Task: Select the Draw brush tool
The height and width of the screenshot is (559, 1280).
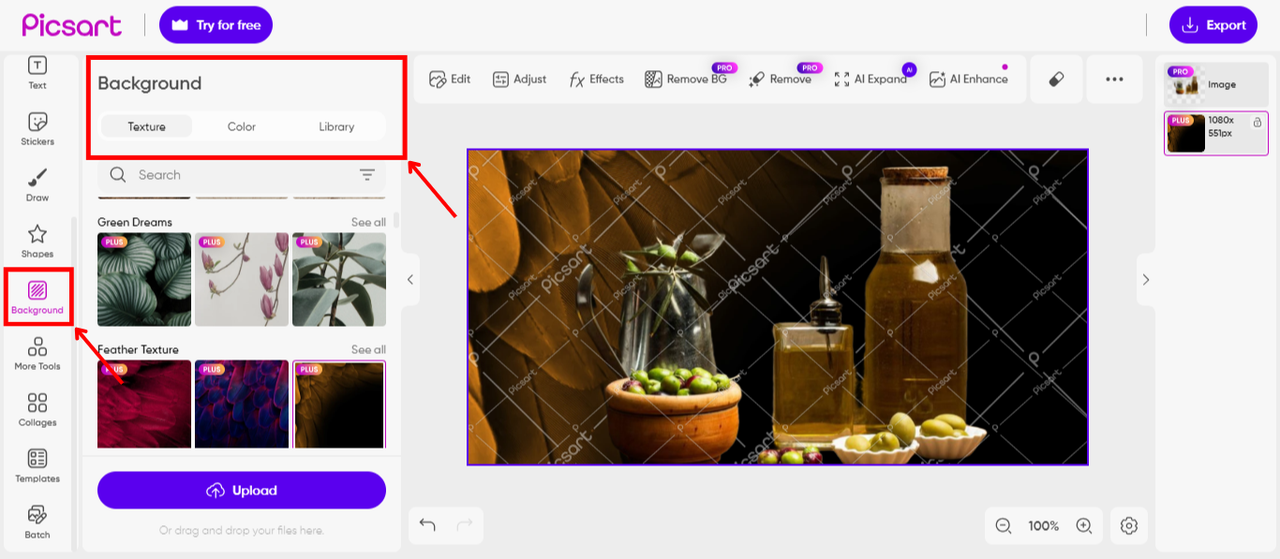Action: (37, 184)
